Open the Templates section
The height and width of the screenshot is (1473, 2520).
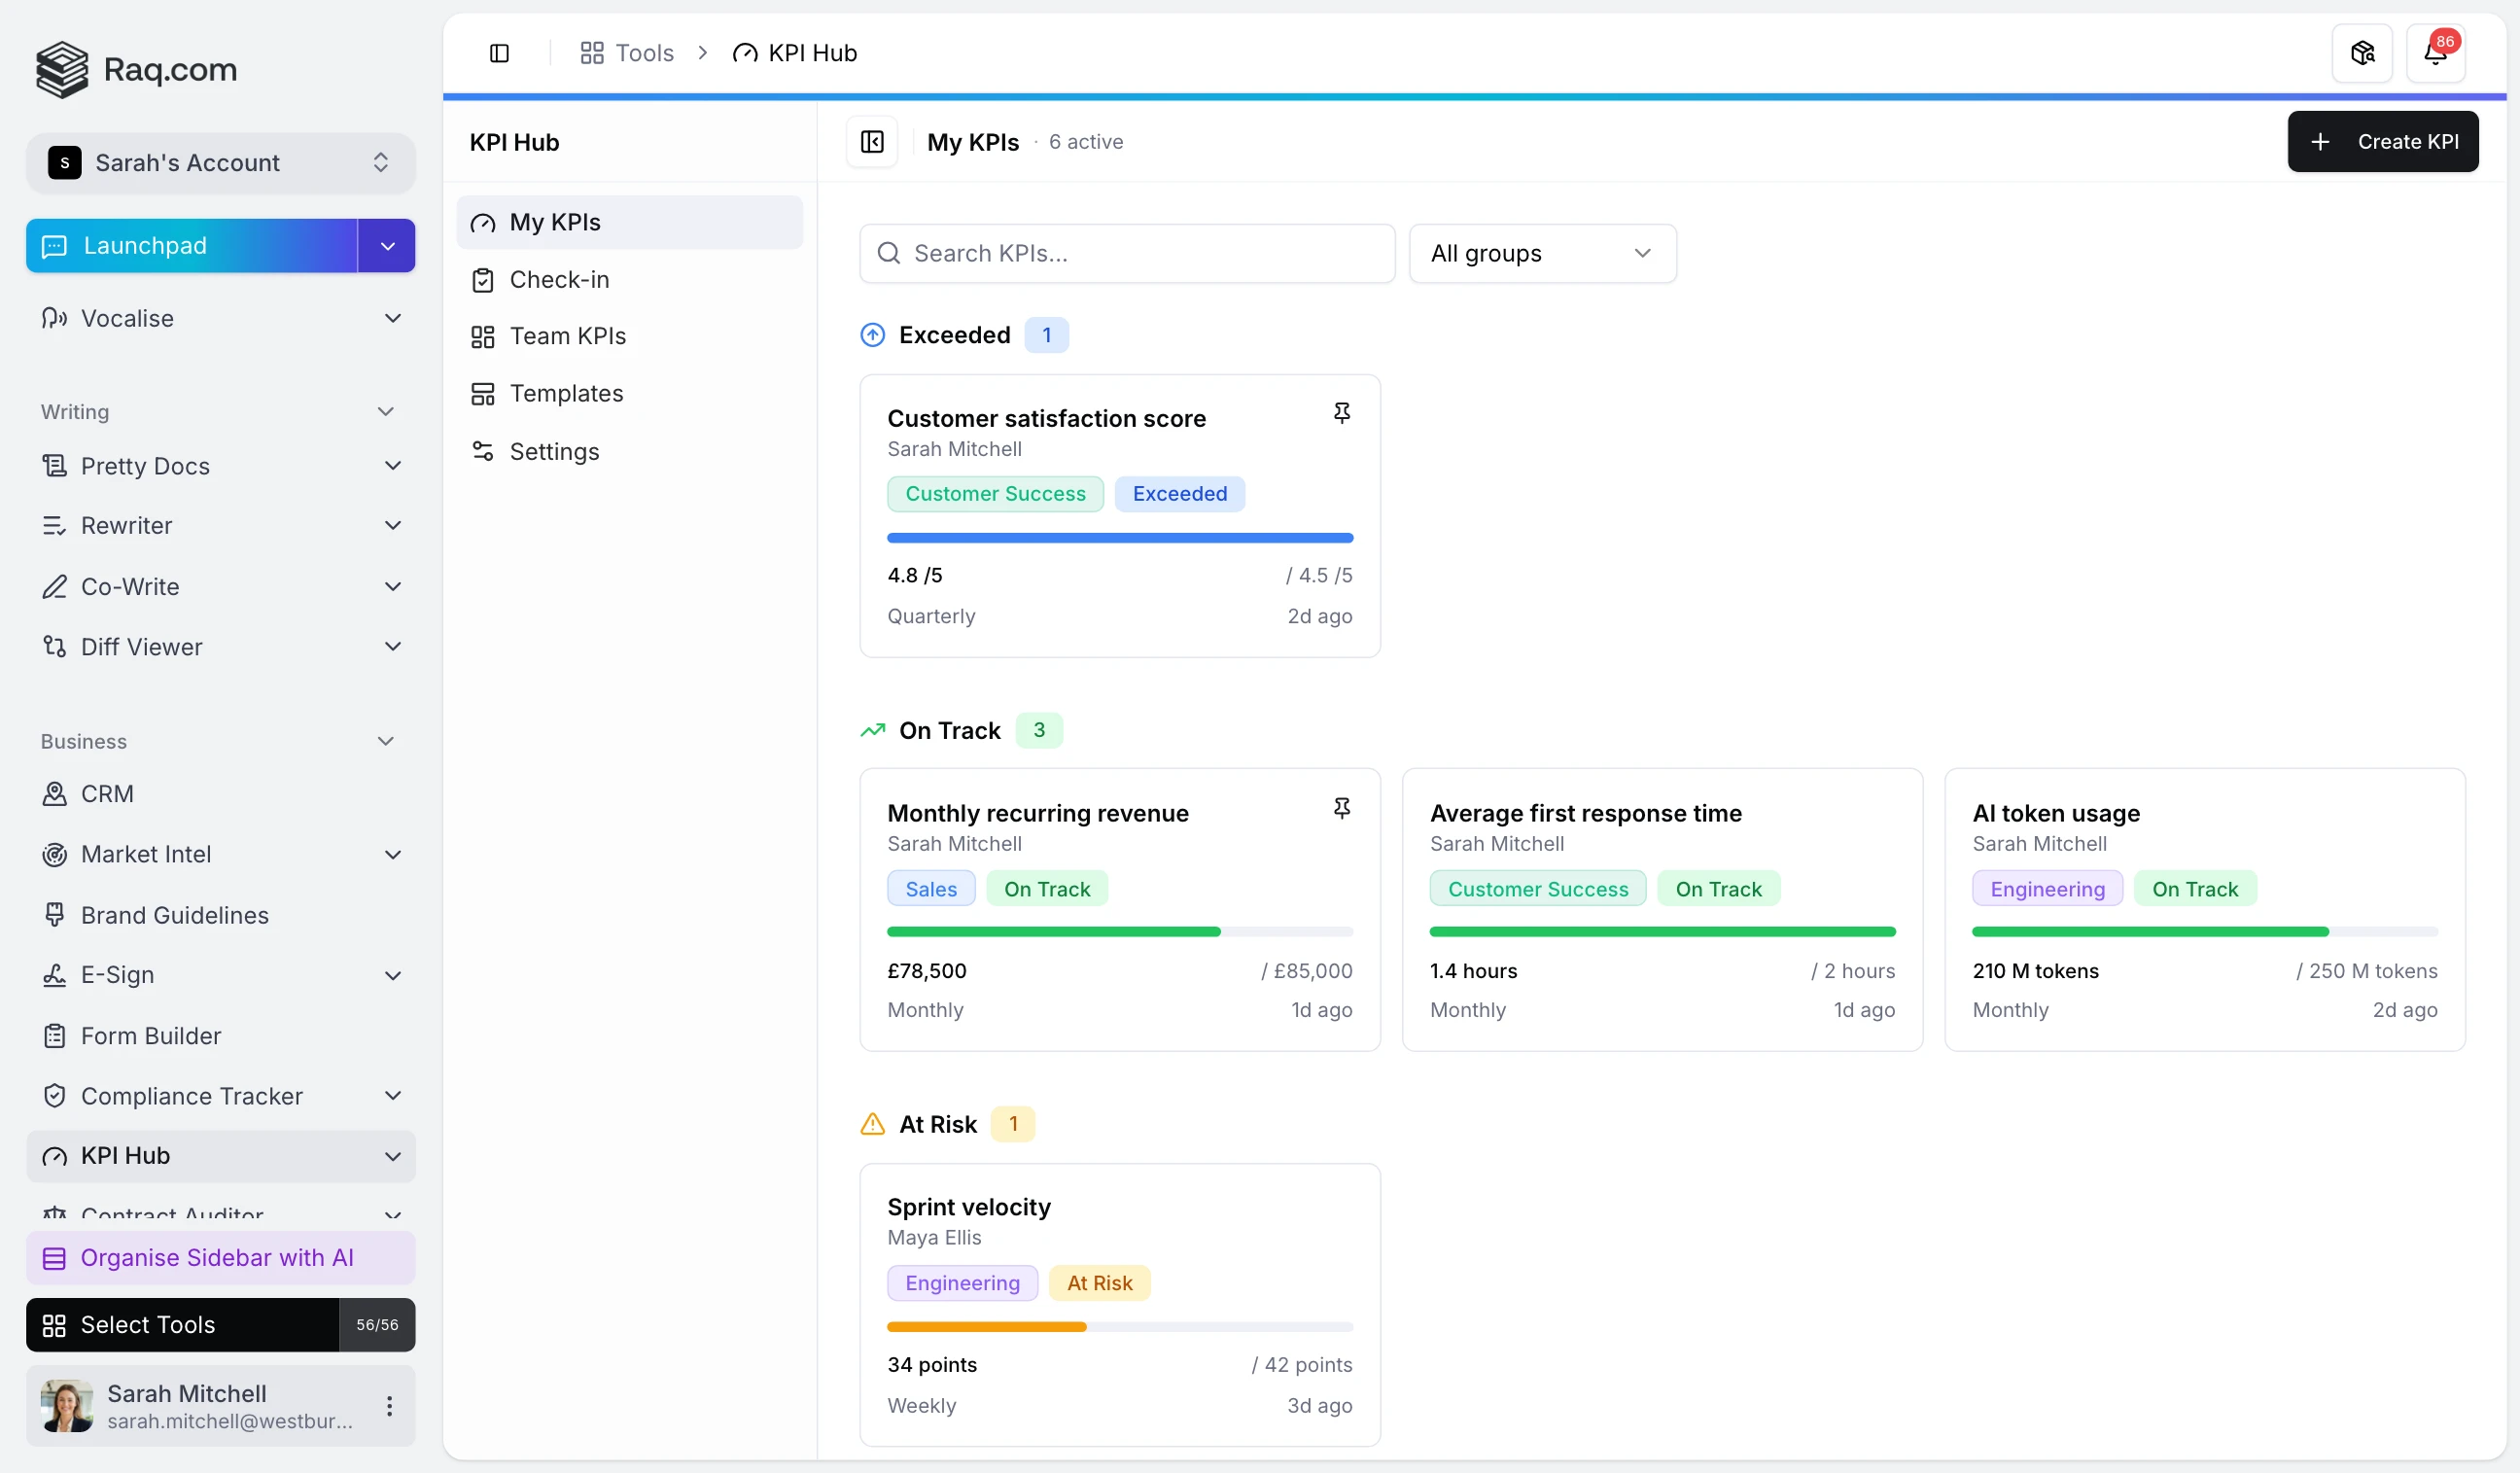coord(565,393)
